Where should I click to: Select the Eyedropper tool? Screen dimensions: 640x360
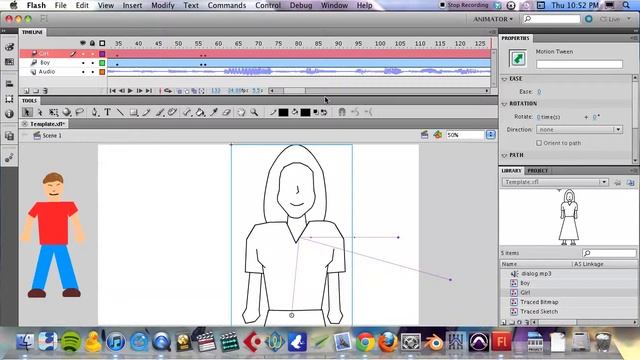tap(214, 112)
